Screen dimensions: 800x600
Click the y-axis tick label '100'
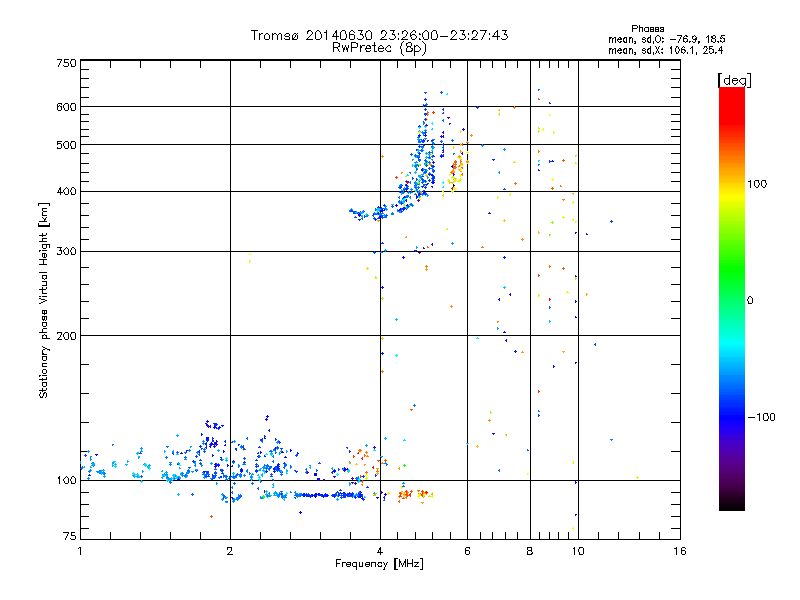click(66, 480)
